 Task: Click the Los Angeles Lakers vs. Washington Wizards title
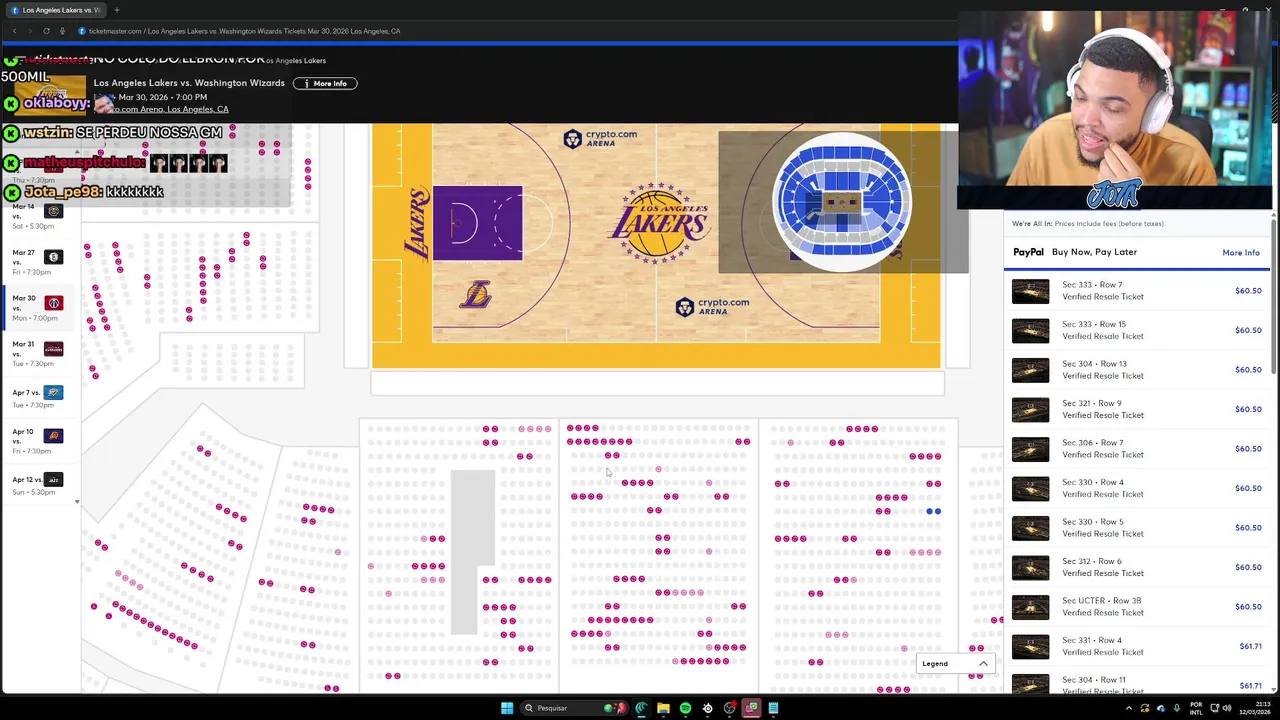(189, 83)
